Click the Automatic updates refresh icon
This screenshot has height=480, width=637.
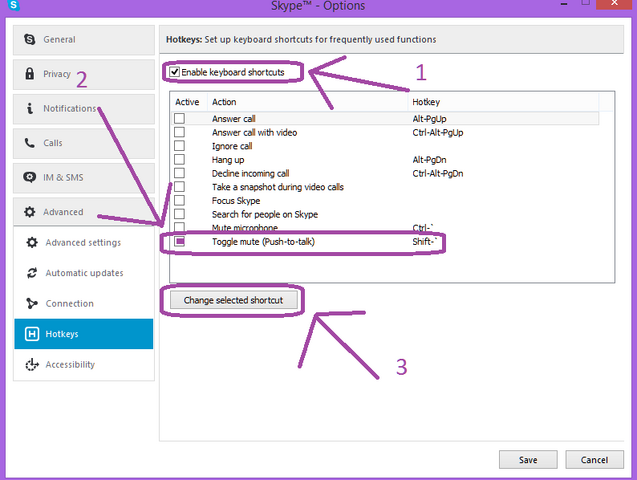32,273
